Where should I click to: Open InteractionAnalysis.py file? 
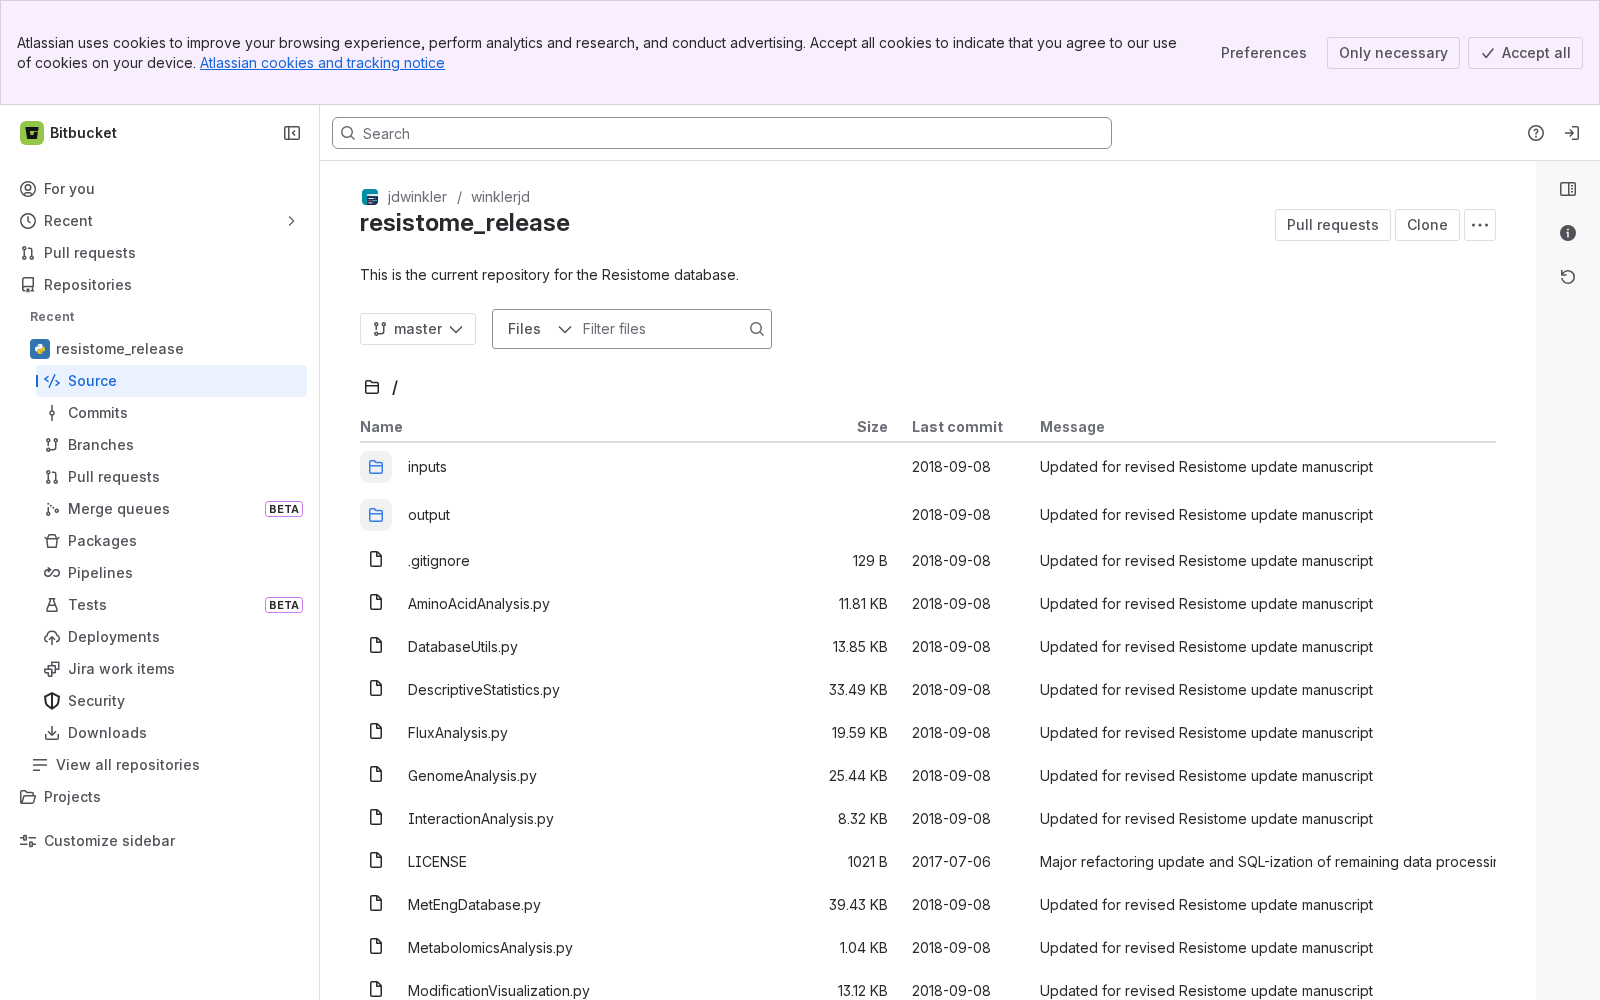tap(480, 819)
